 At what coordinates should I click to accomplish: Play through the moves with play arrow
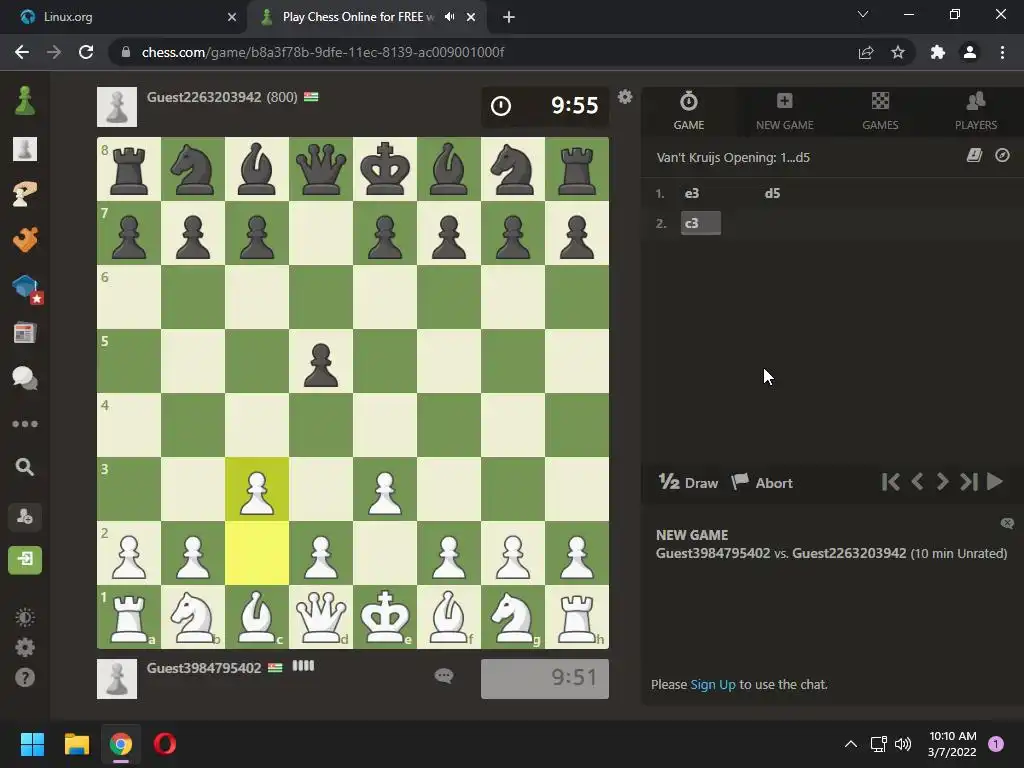coord(995,482)
